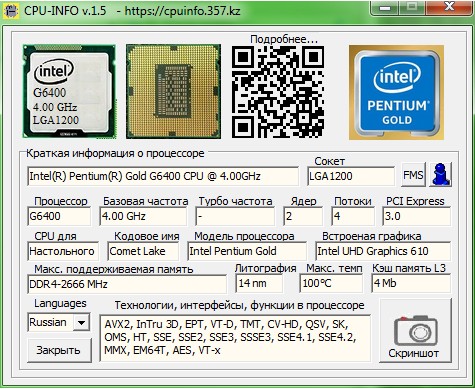The image size is (475, 389).
Task: Click the Intel G6400 processor top image
Action: coord(69,91)
